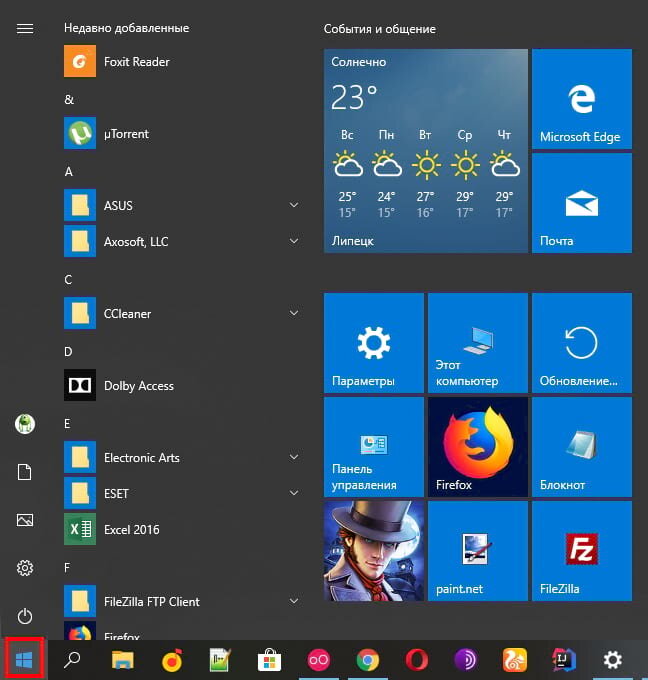648x680 pixels.
Task: Open the paint.net tile
Action: click(x=478, y=551)
